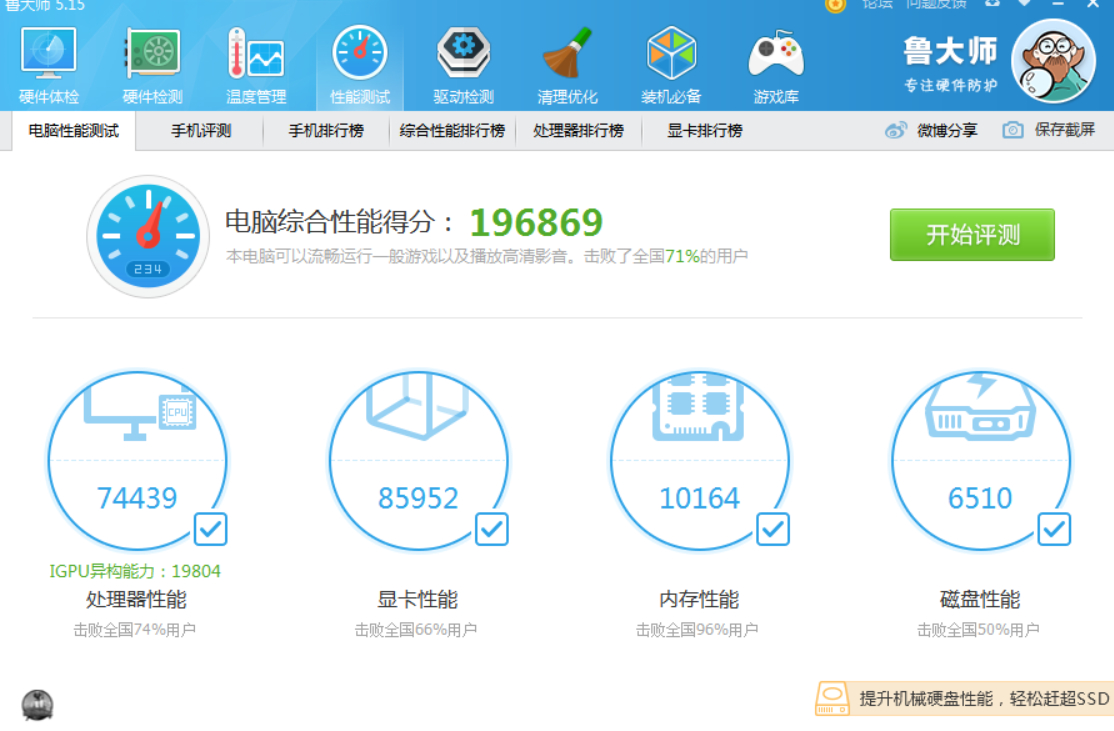
Task: Click the 显卡性能 label
Action: [418, 600]
